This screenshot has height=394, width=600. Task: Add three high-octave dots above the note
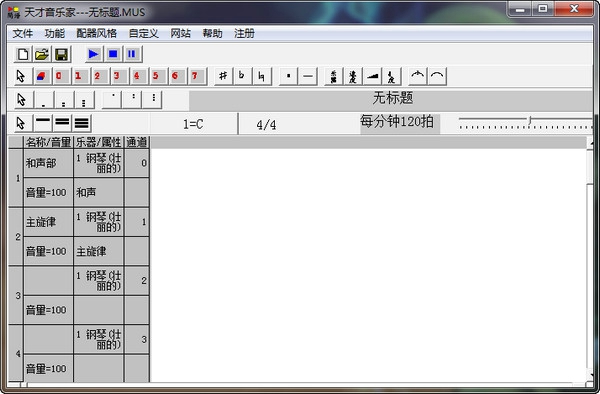point(153,100)
